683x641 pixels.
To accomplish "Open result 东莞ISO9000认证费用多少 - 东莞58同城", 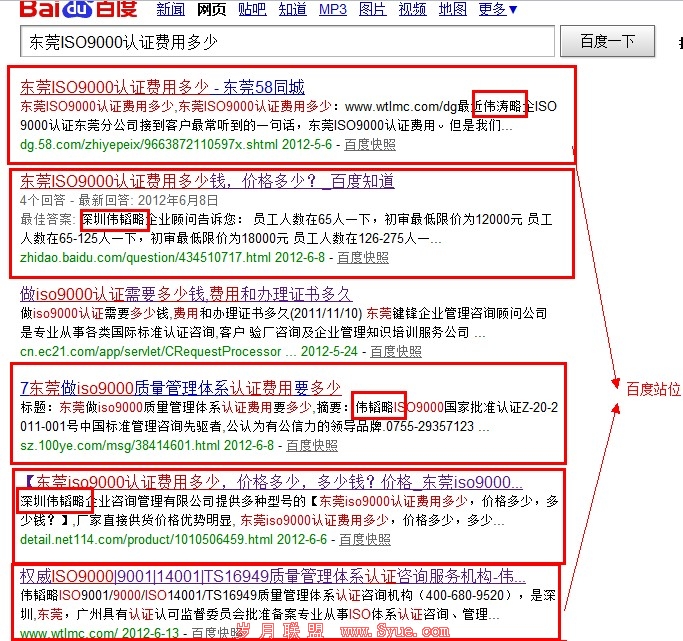I will pos(162,87).
